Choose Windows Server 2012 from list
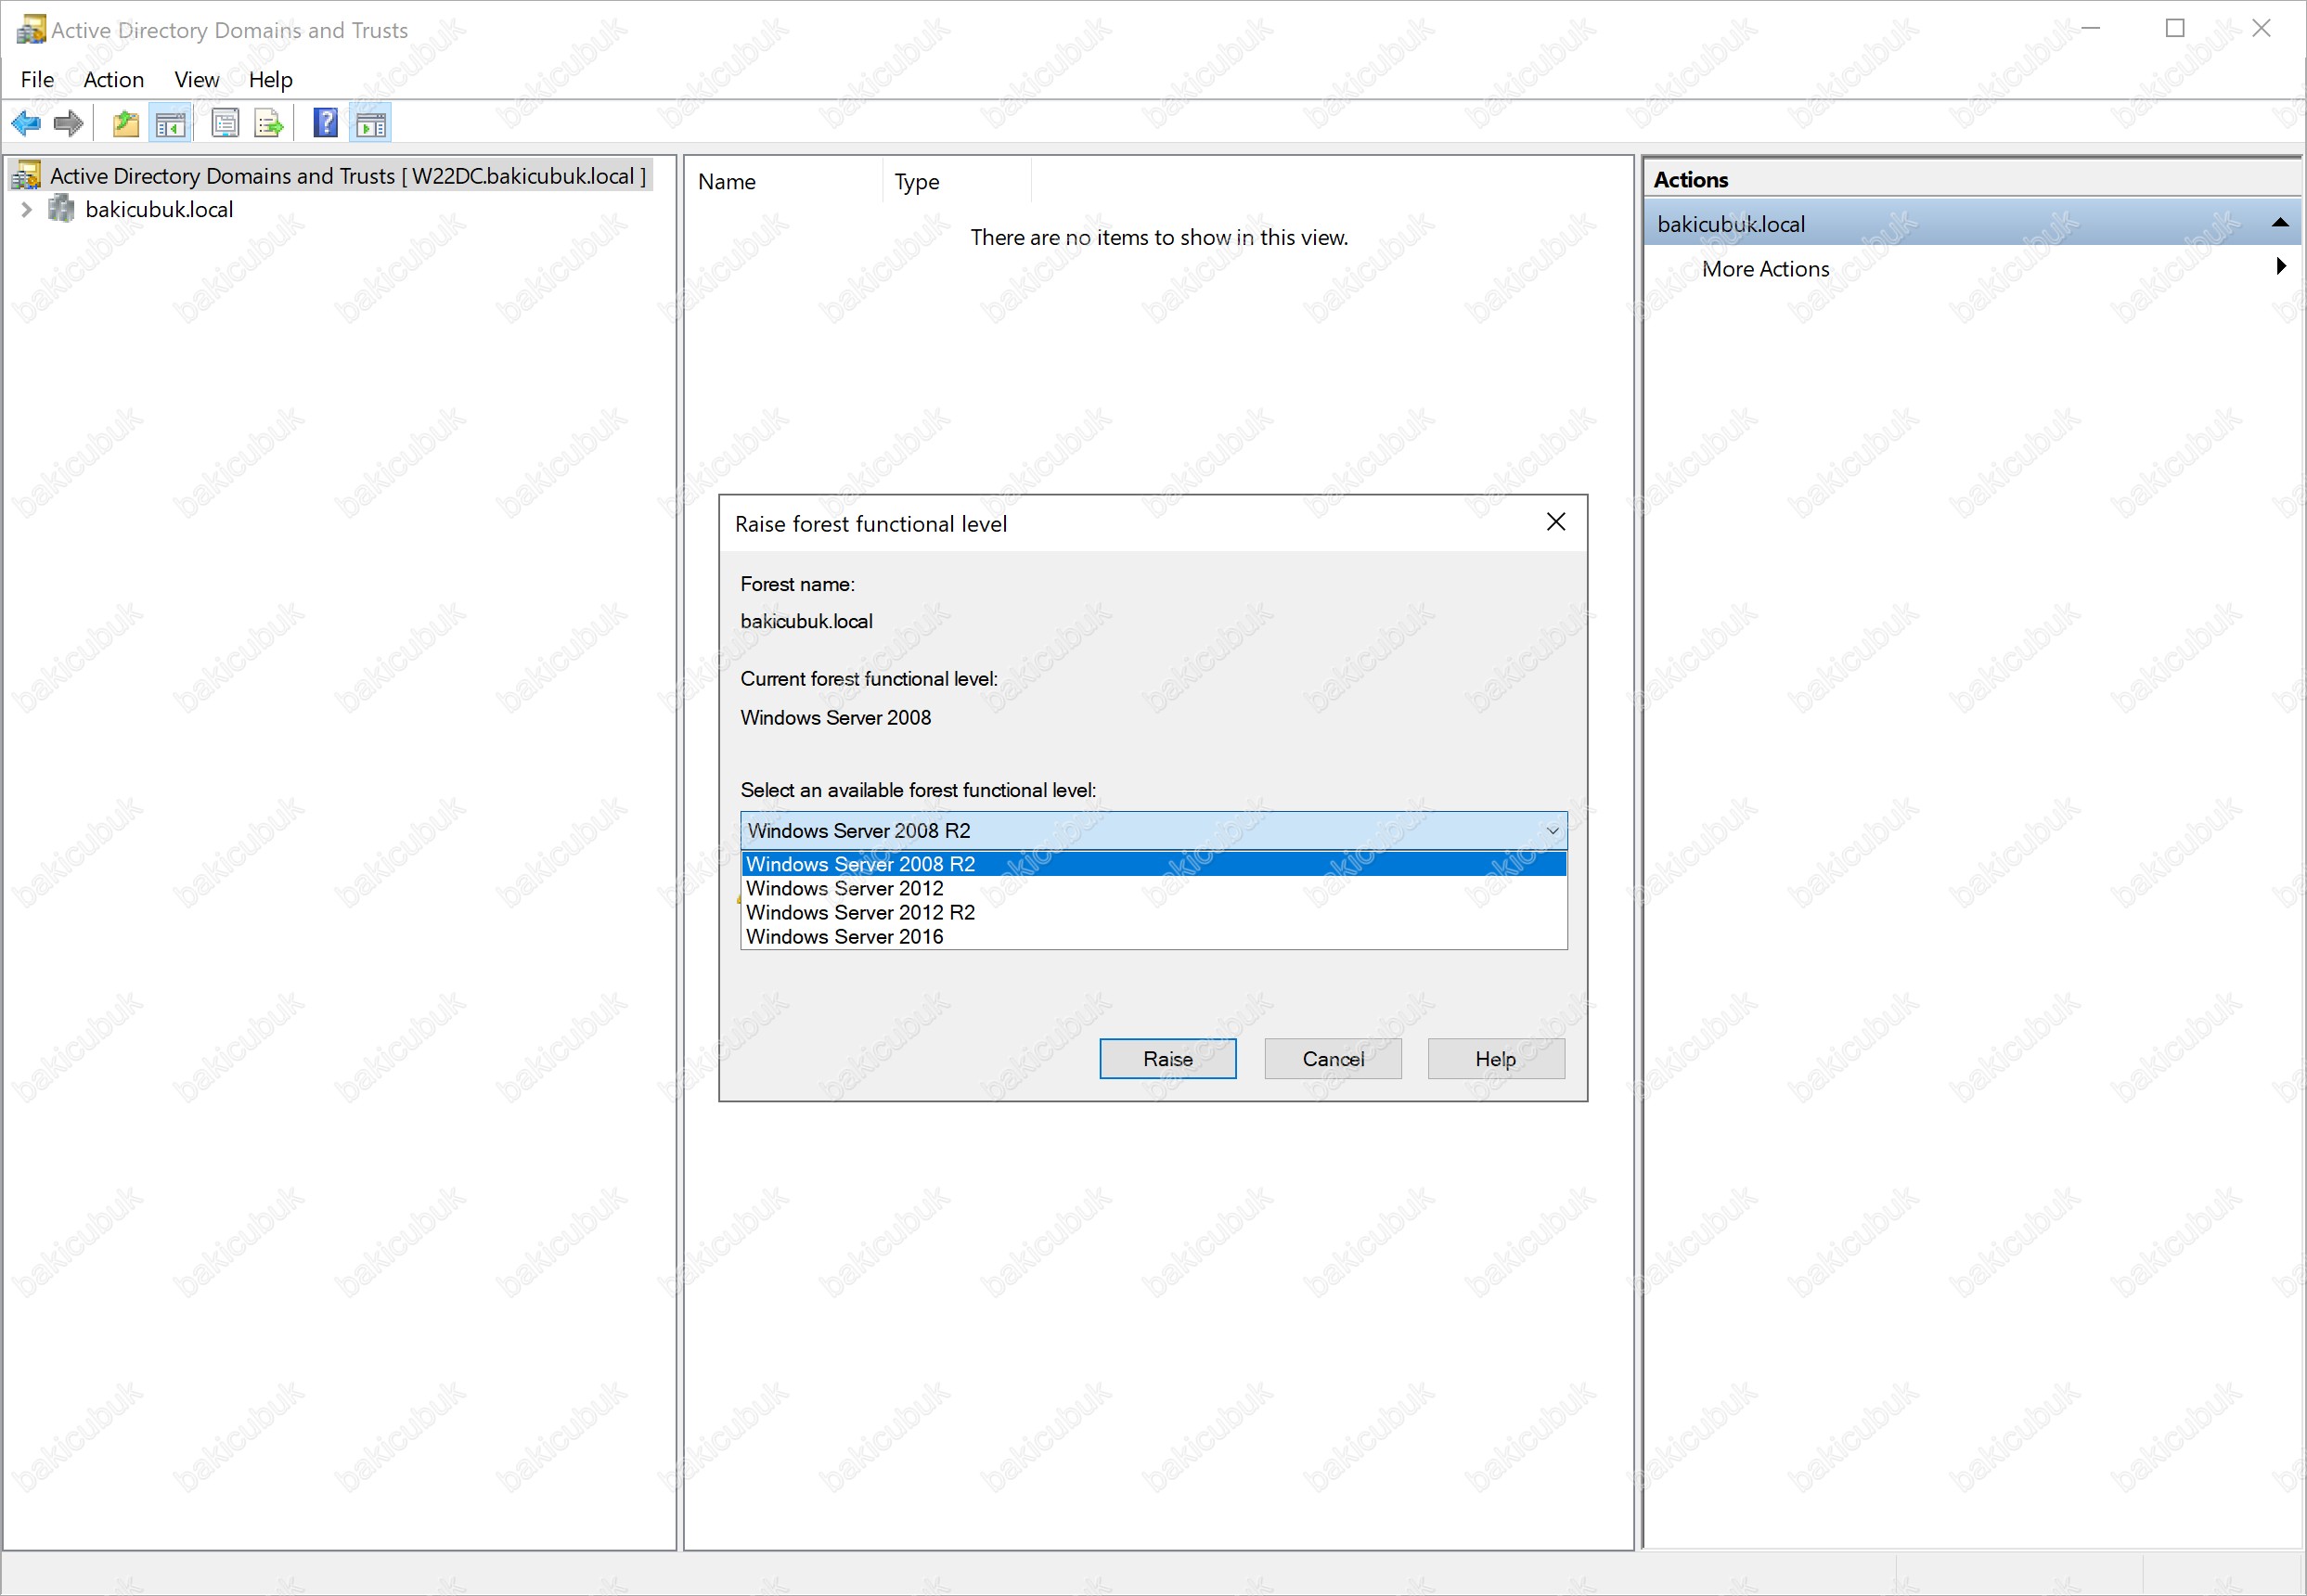 pos(1153,888)
